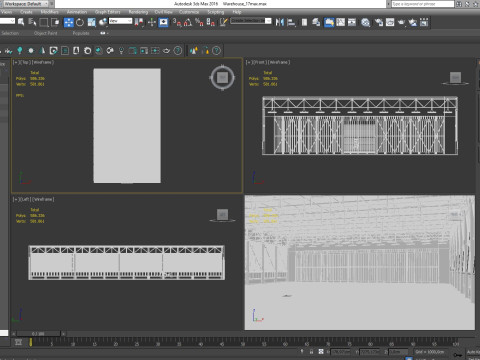Open Mini Curve Editor icon by timeline
Viewport: 480px width, 360px height.
pyautogui.click(x=18, y=342)
